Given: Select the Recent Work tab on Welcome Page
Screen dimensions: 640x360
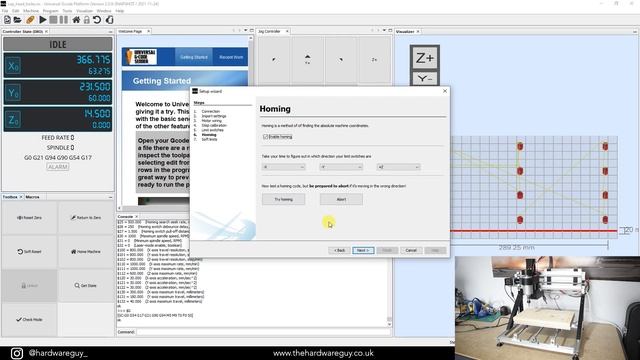Looking at the screenshot, I should 231,57.
